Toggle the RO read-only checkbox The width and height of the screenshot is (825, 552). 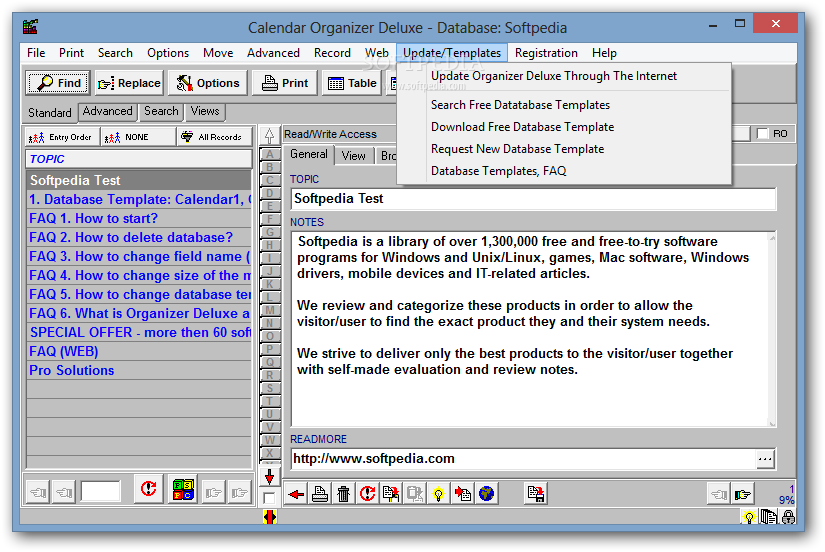point(762,134)
